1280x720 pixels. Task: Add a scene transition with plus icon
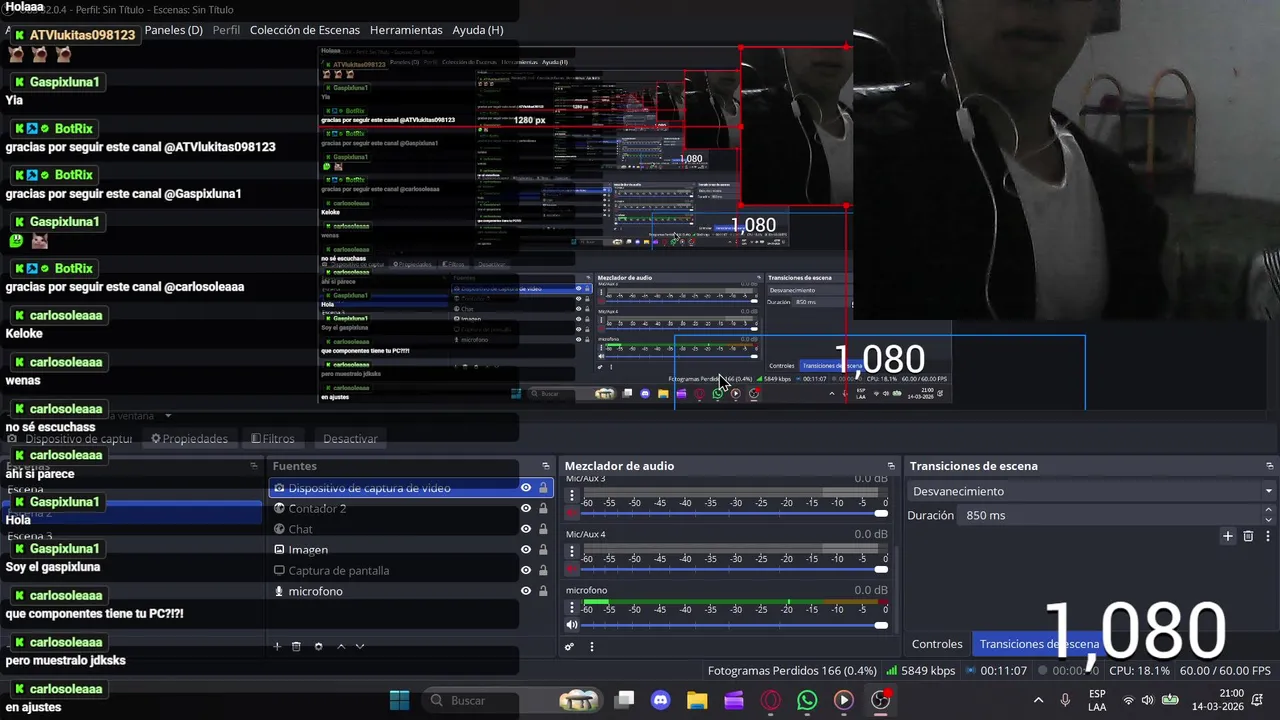tap(1228, 536)
